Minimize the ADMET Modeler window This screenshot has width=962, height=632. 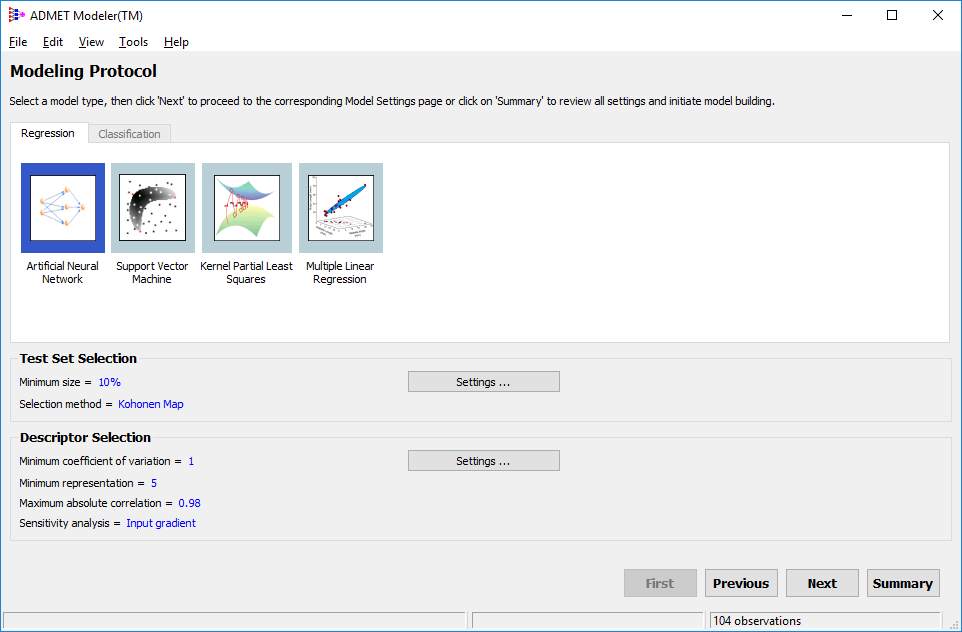point(847,15)
